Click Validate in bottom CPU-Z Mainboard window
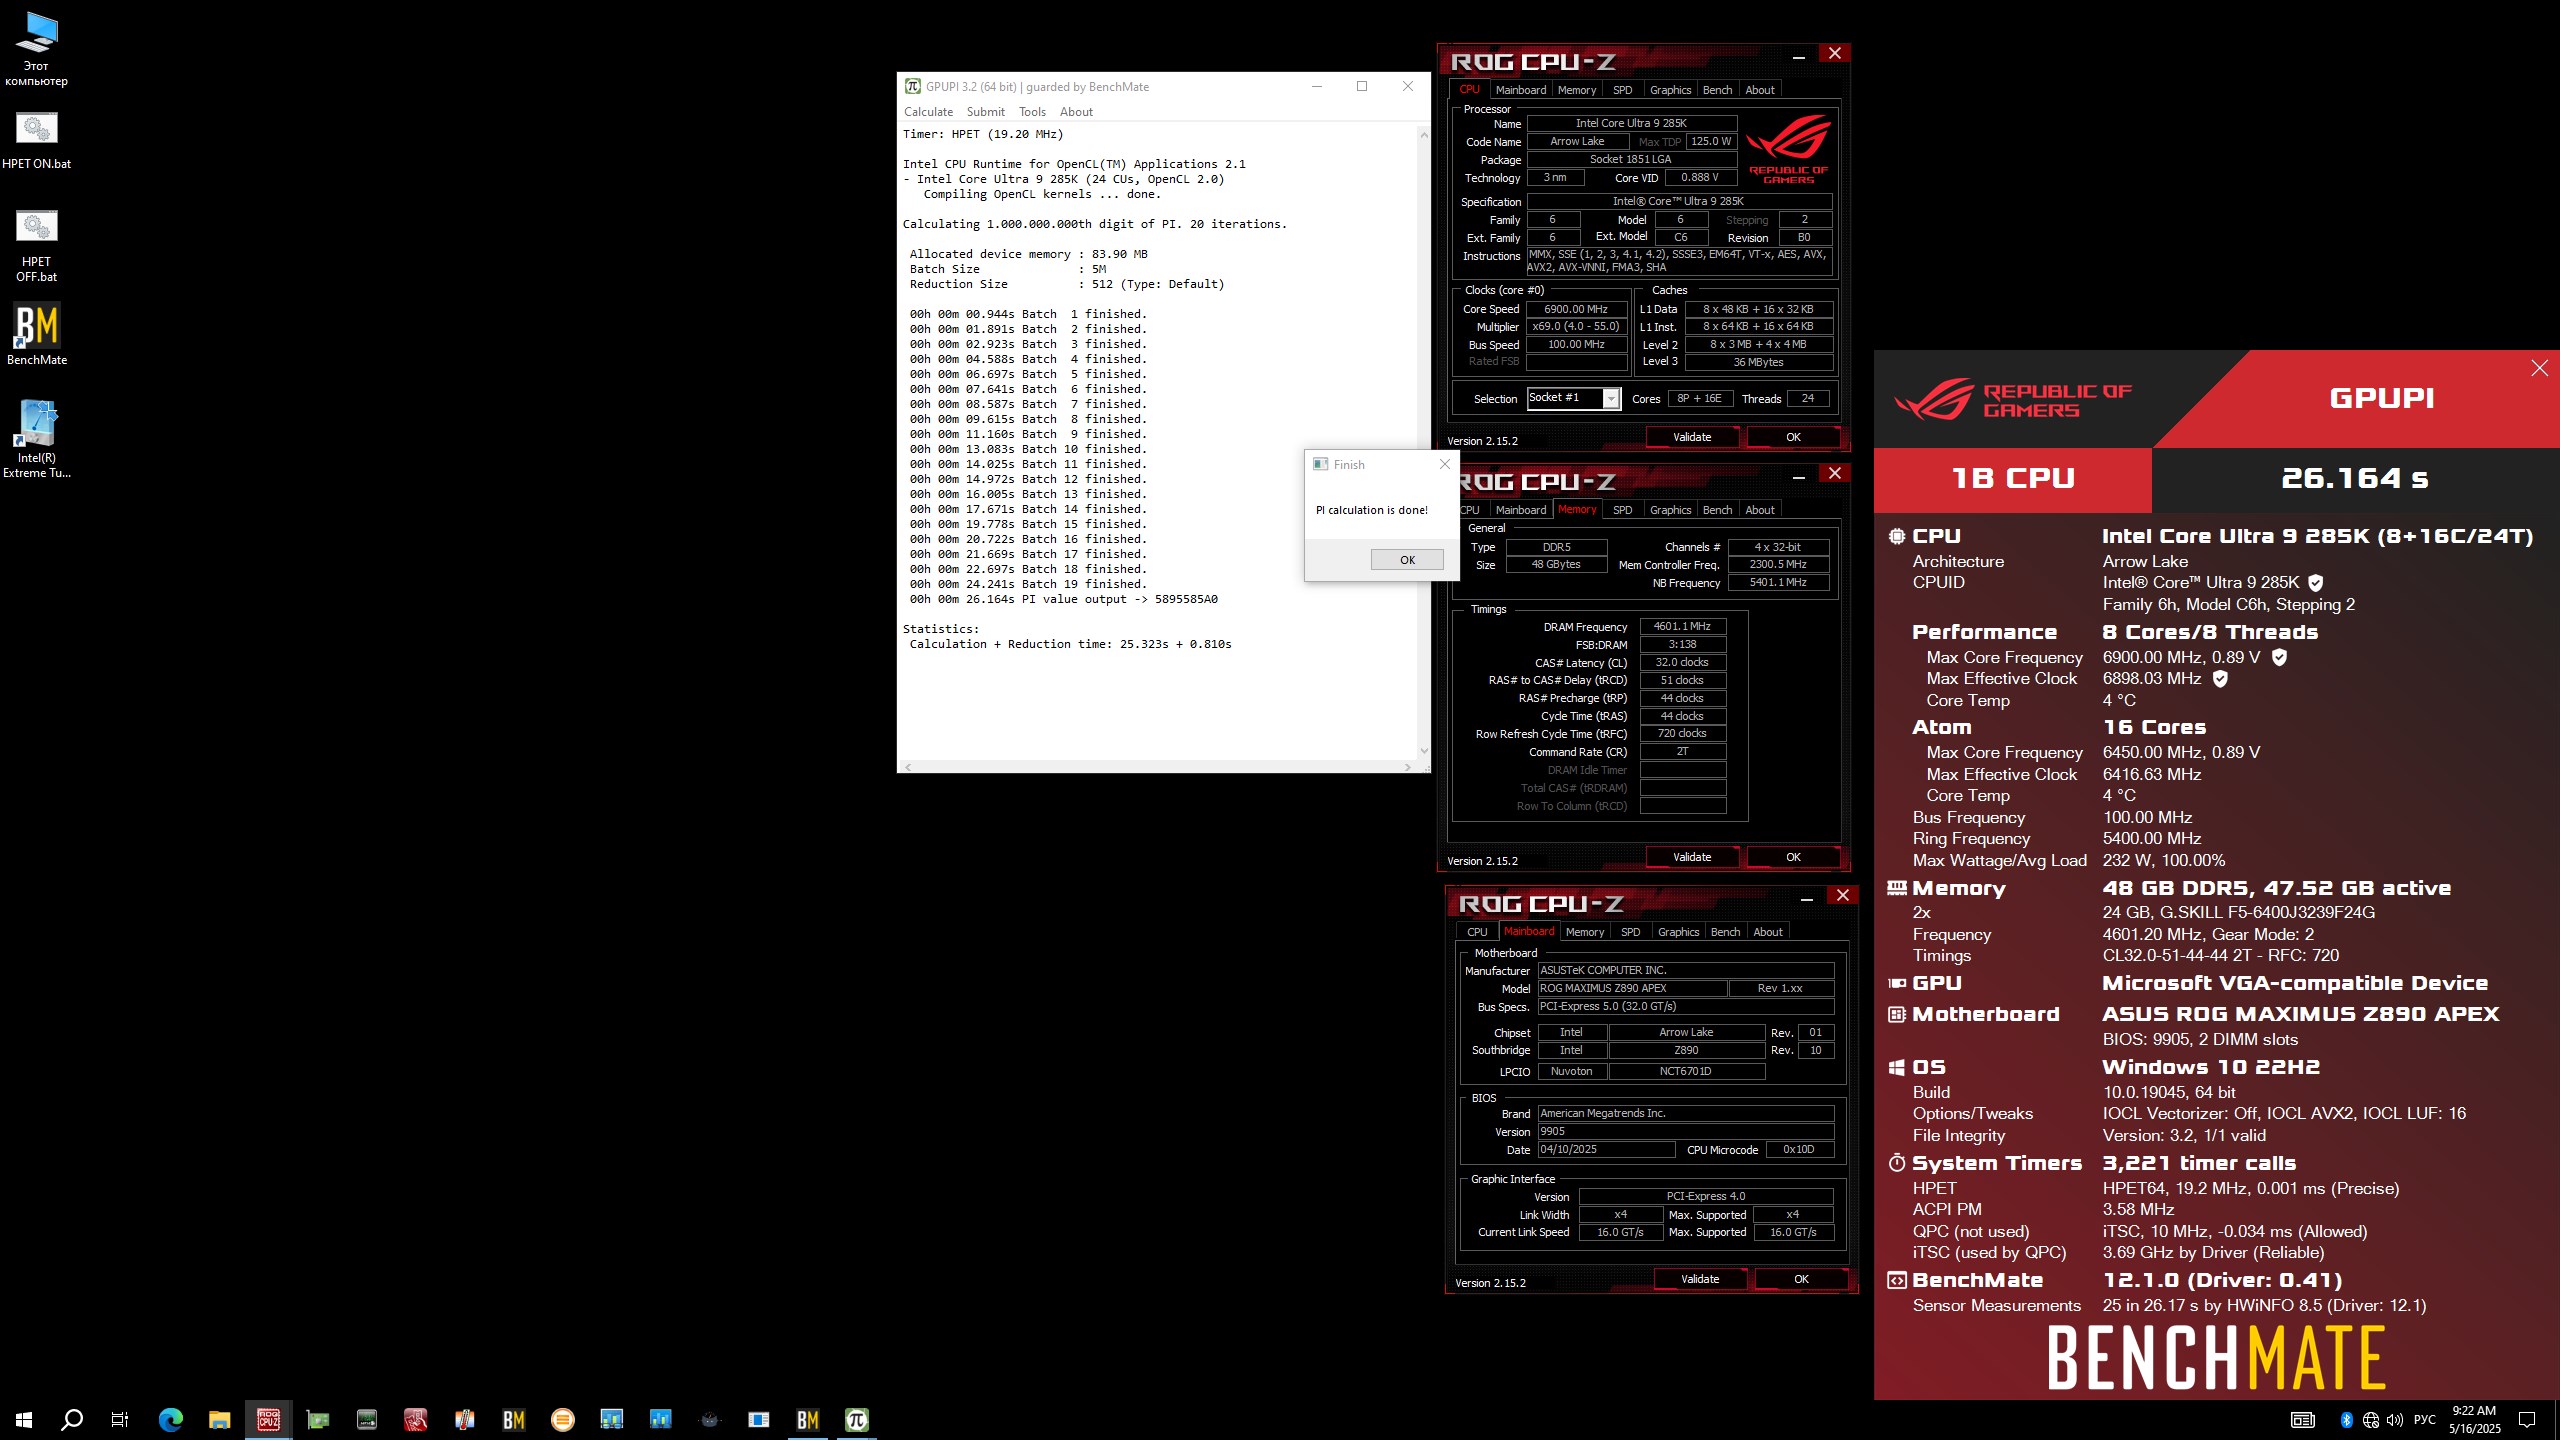 click(x=1700, y=1279)
